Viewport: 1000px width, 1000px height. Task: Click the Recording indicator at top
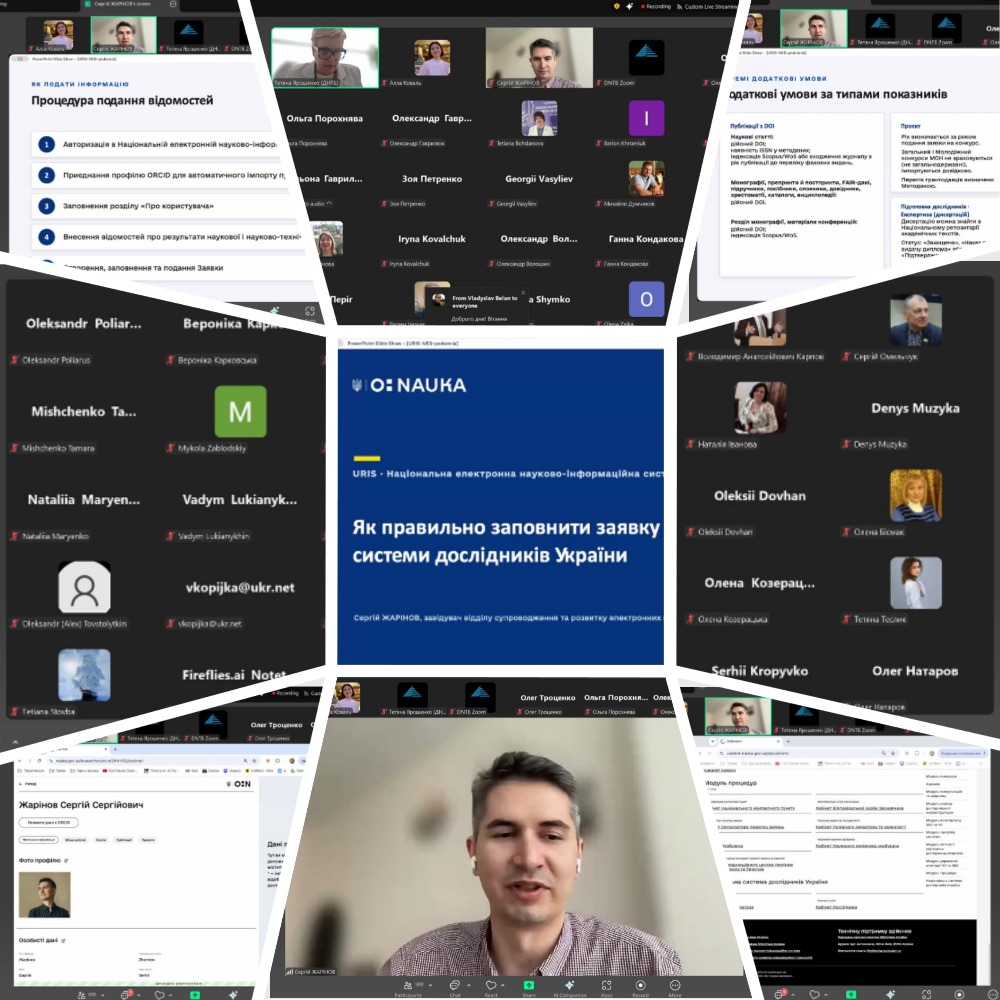(x=654, y=6)
